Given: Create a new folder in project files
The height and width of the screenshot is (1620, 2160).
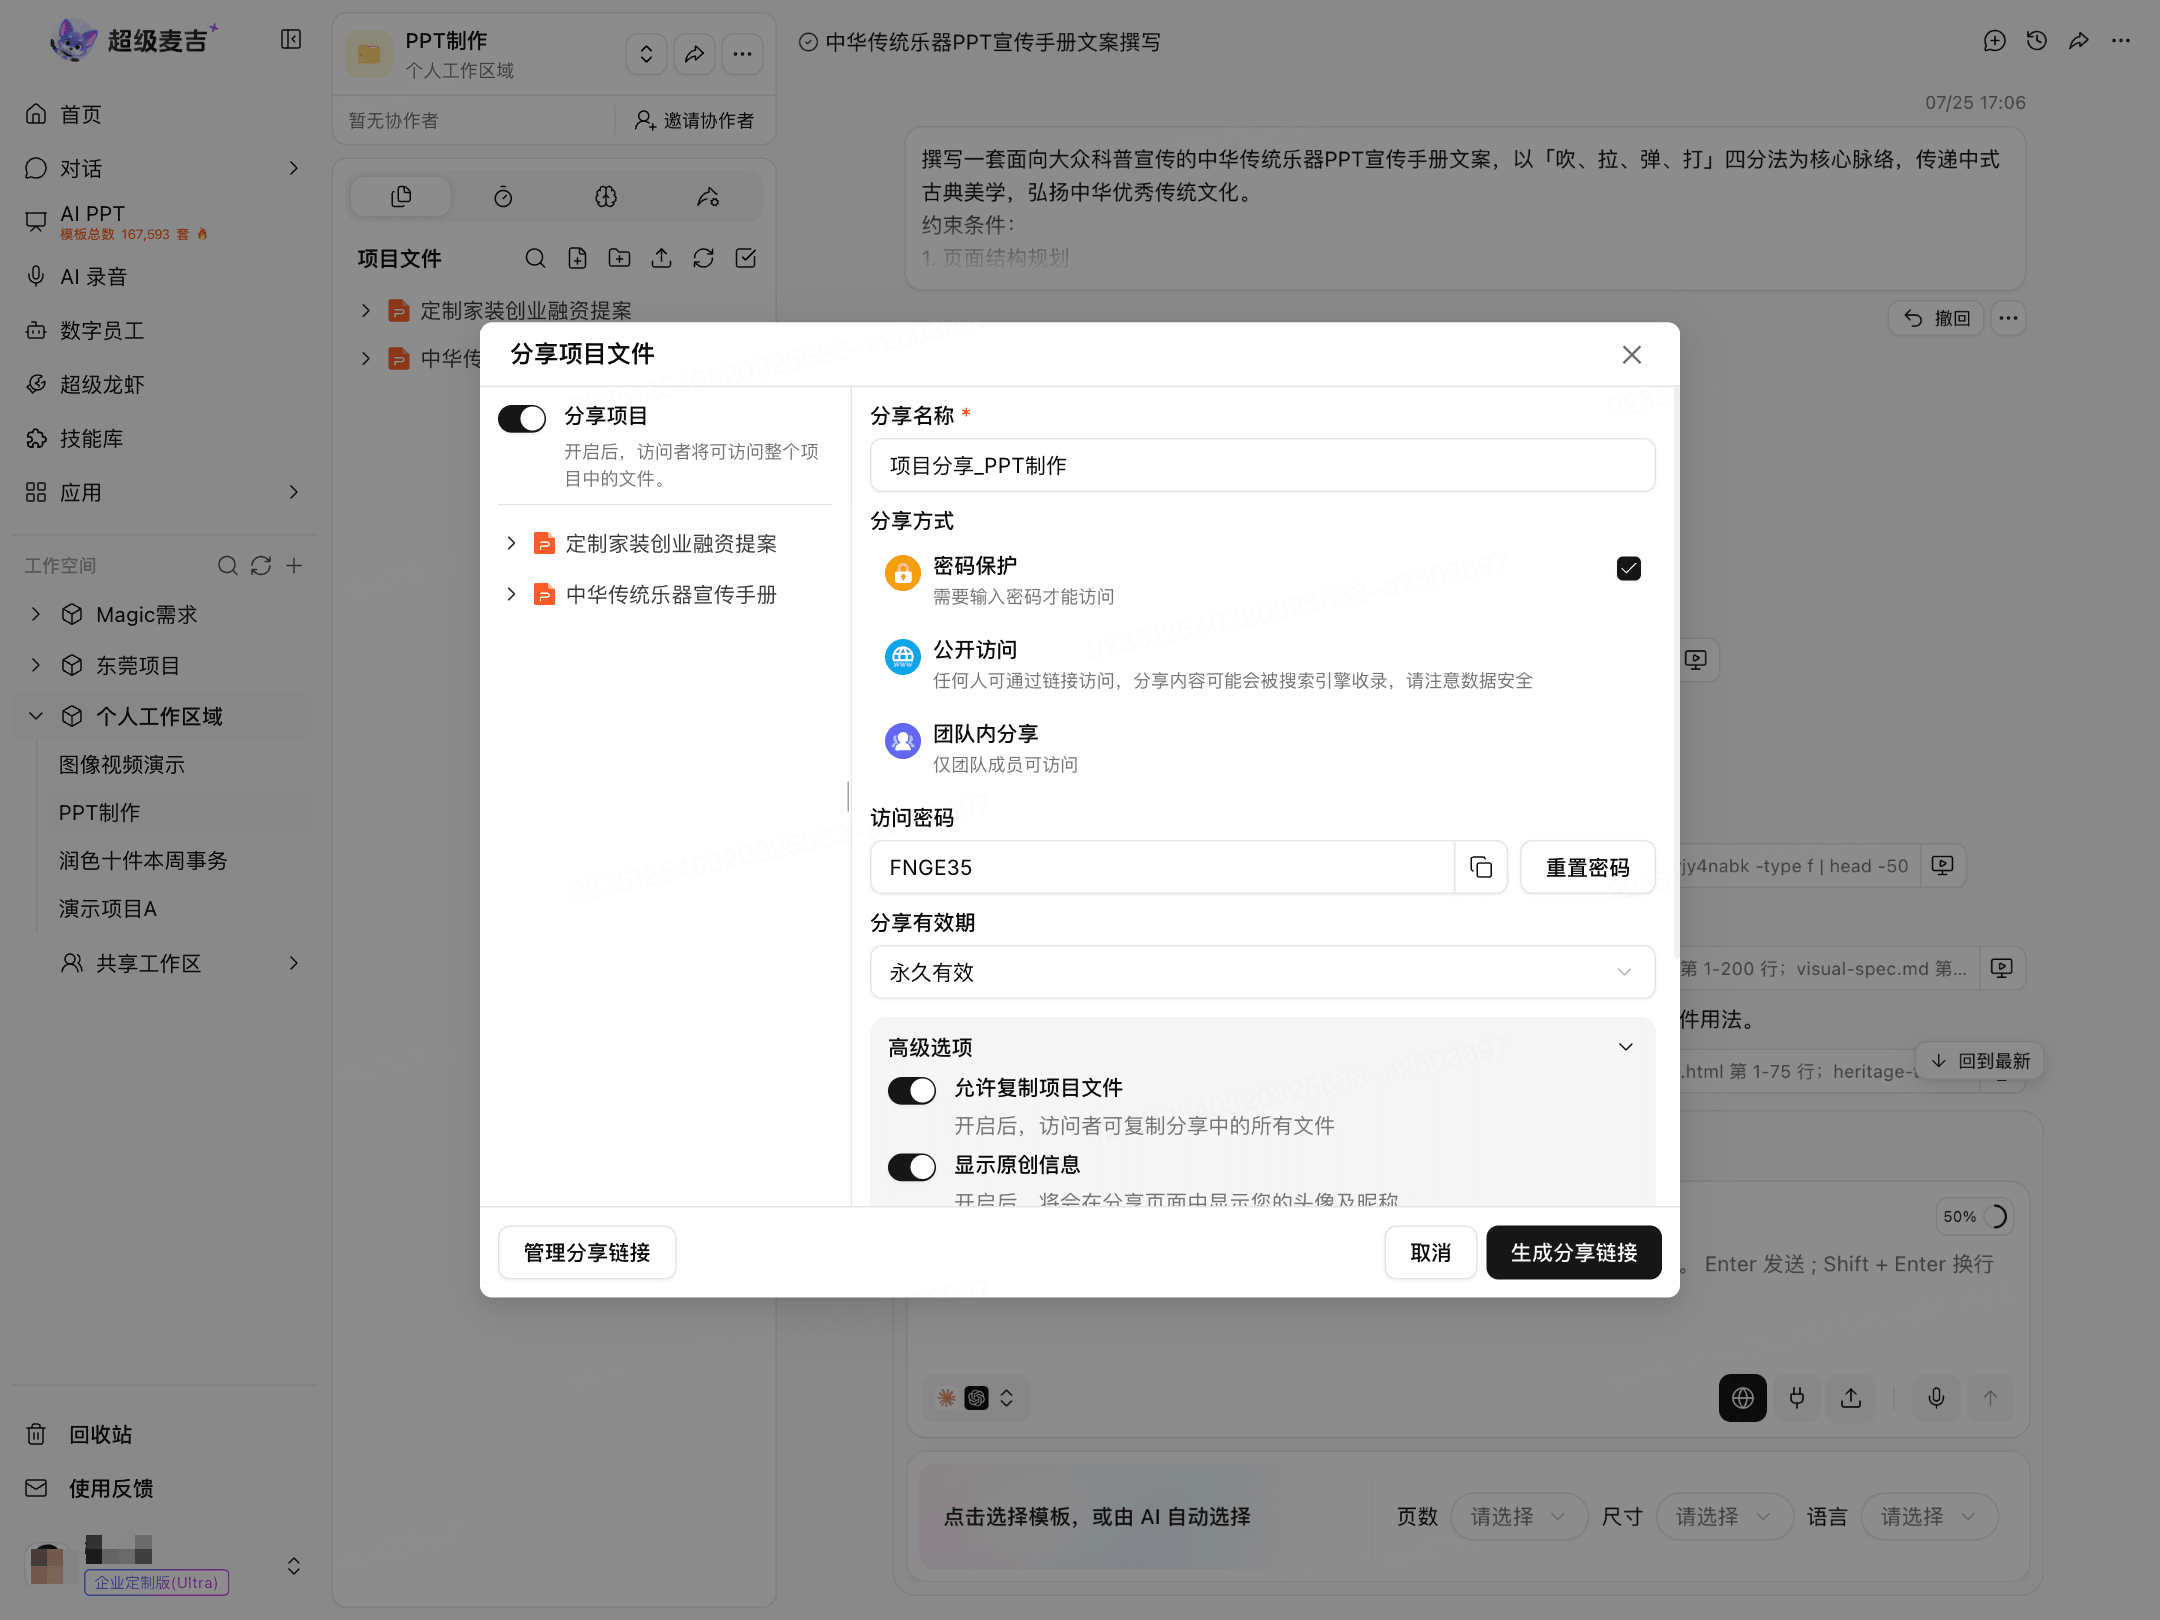Looking at the screenshot, I should pyautogui.click(x=619, y=259).
